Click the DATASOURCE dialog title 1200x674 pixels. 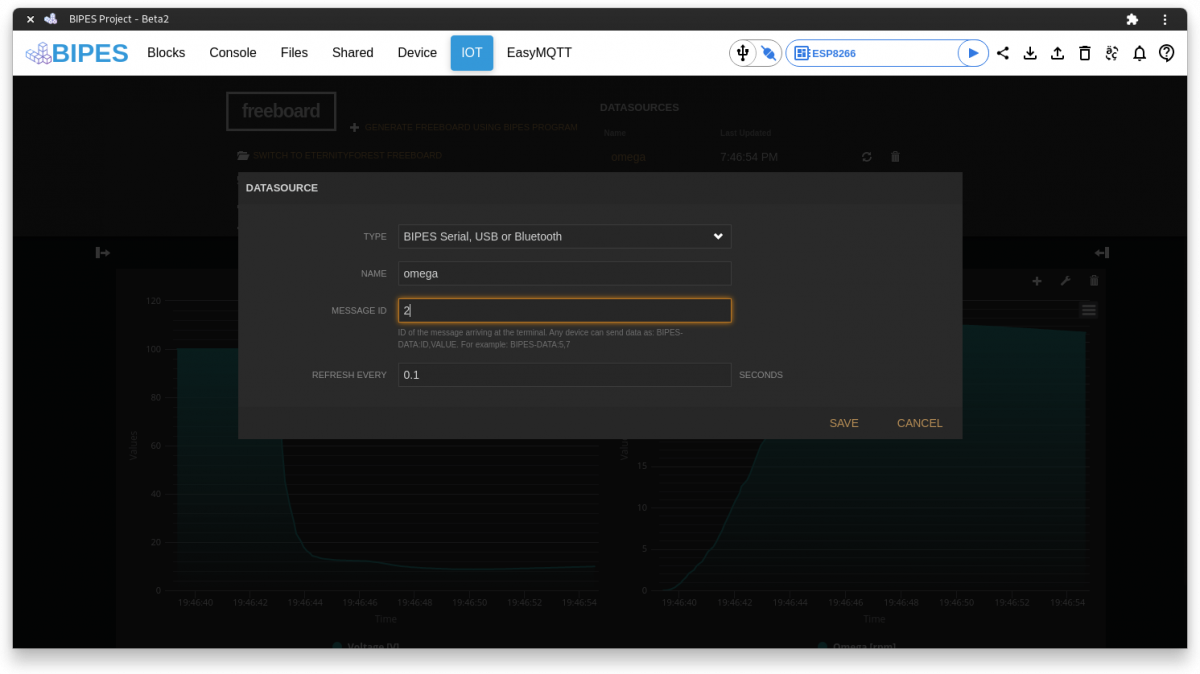click(x=282, y=188)
